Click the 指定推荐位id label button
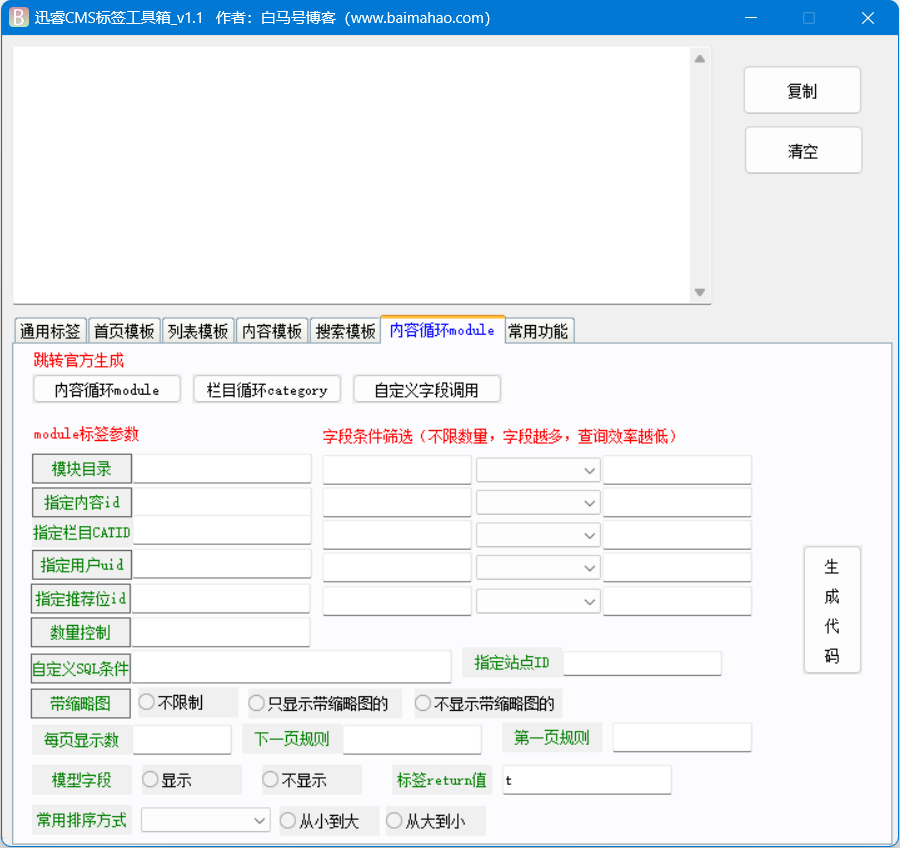 [81, 599]
